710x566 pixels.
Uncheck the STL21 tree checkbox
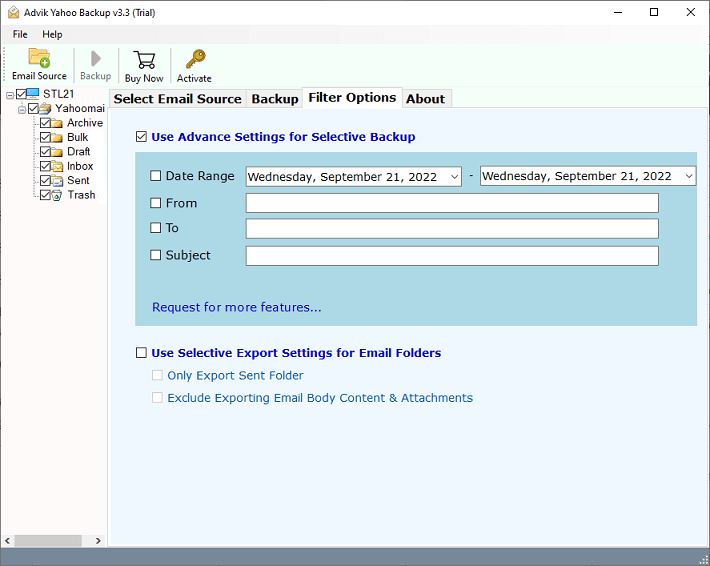click(21, 94)
